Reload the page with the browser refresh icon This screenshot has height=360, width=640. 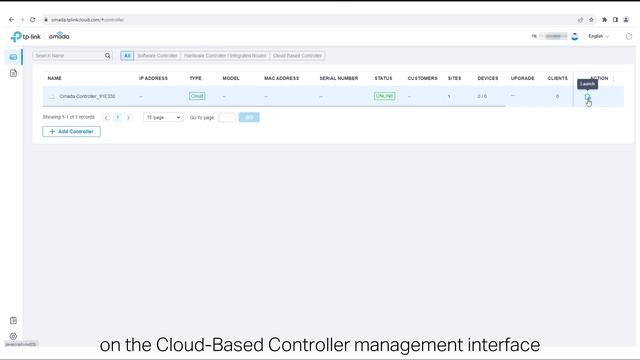tap(33, 20)
